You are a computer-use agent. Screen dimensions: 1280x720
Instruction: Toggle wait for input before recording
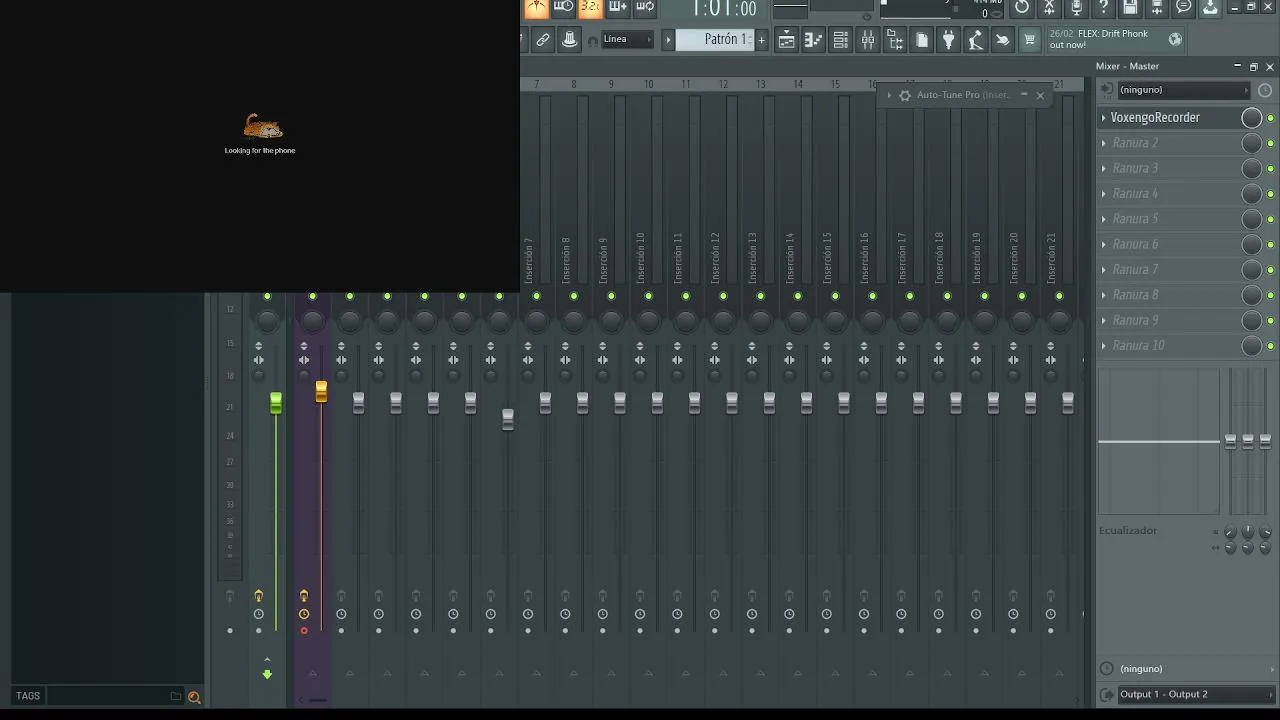click(564, 8)
